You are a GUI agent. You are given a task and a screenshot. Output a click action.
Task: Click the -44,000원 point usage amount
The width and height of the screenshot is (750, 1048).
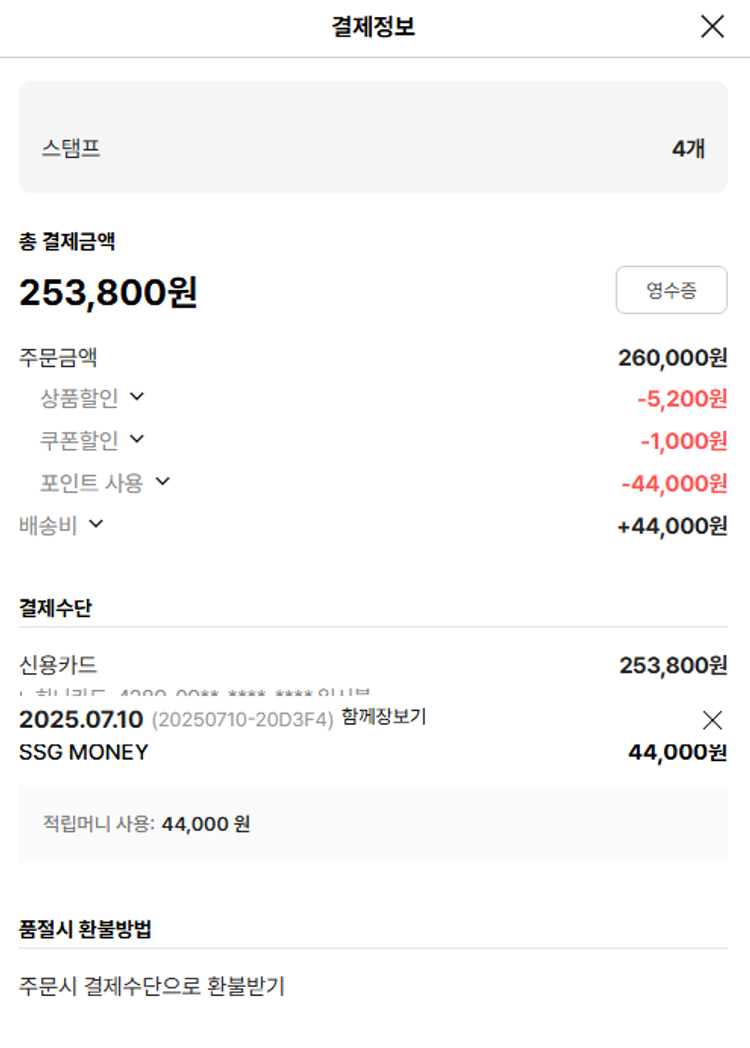click(674, 484)
